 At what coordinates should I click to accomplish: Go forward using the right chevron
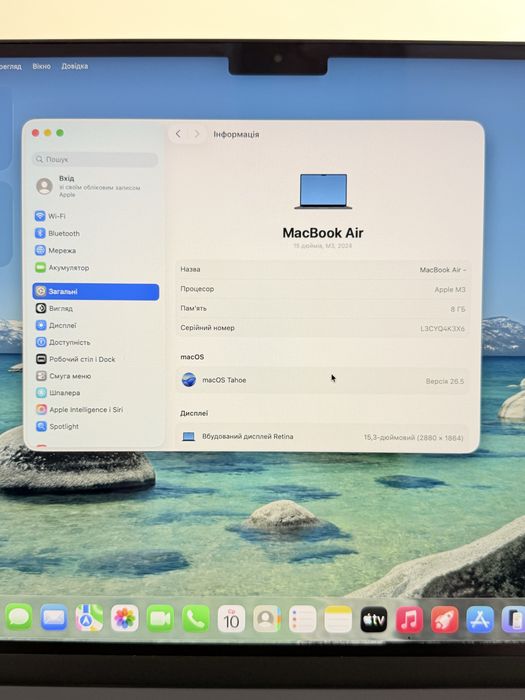tap(197, 134)
